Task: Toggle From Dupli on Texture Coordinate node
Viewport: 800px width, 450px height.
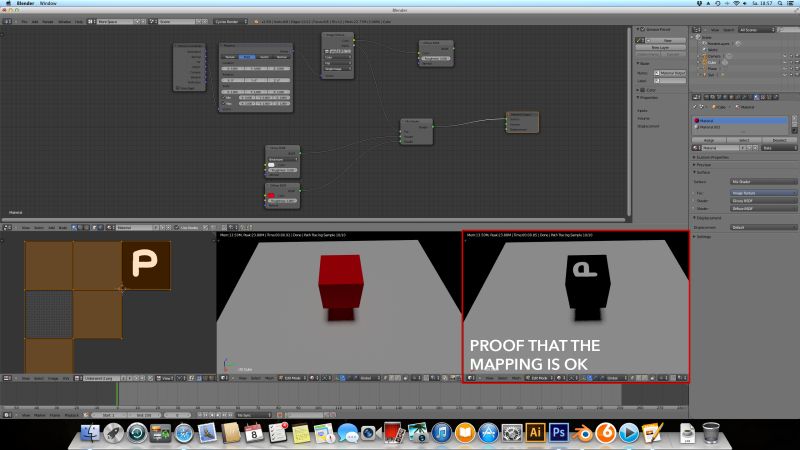Action: 177,88
